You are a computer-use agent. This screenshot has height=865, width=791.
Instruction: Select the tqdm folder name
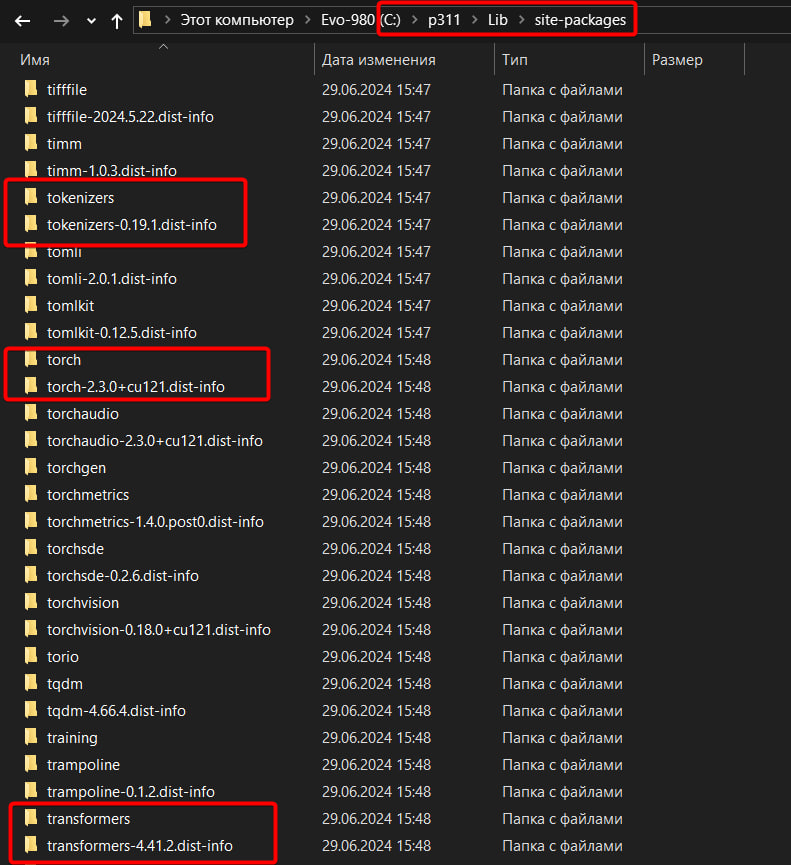click(x=65, y=684)
